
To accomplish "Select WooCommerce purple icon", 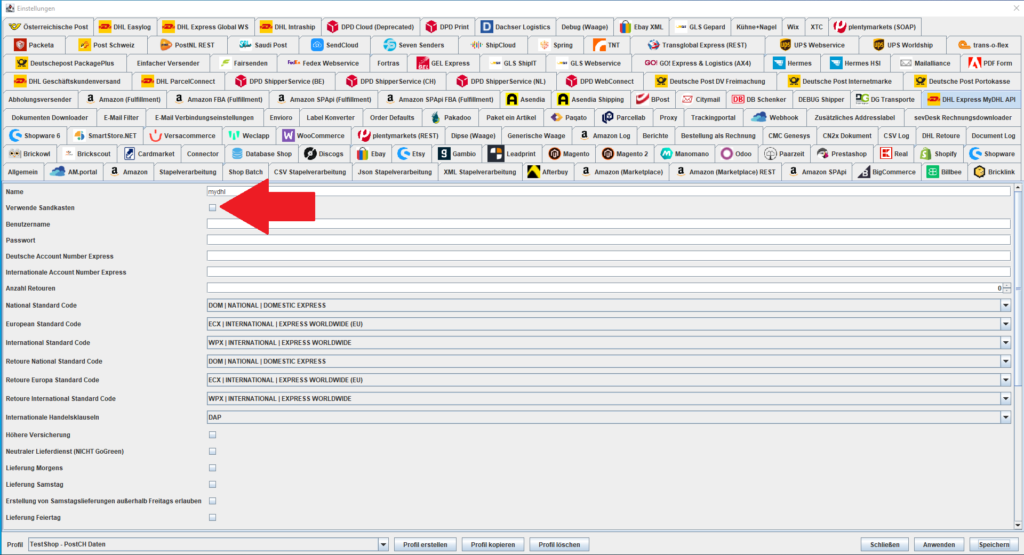I will [x=288, y=135].
